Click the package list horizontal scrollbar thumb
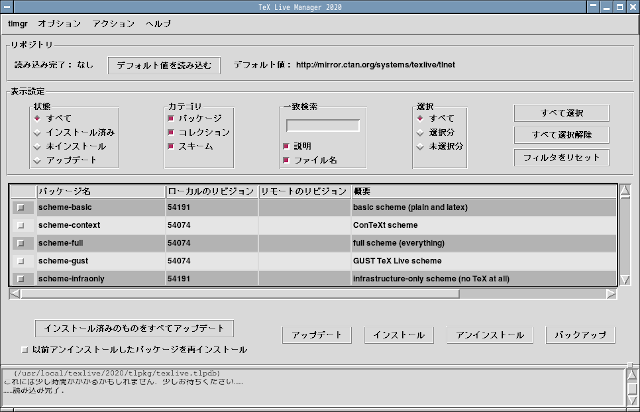Viewport: 640px width, 412px height. (240, 294)
